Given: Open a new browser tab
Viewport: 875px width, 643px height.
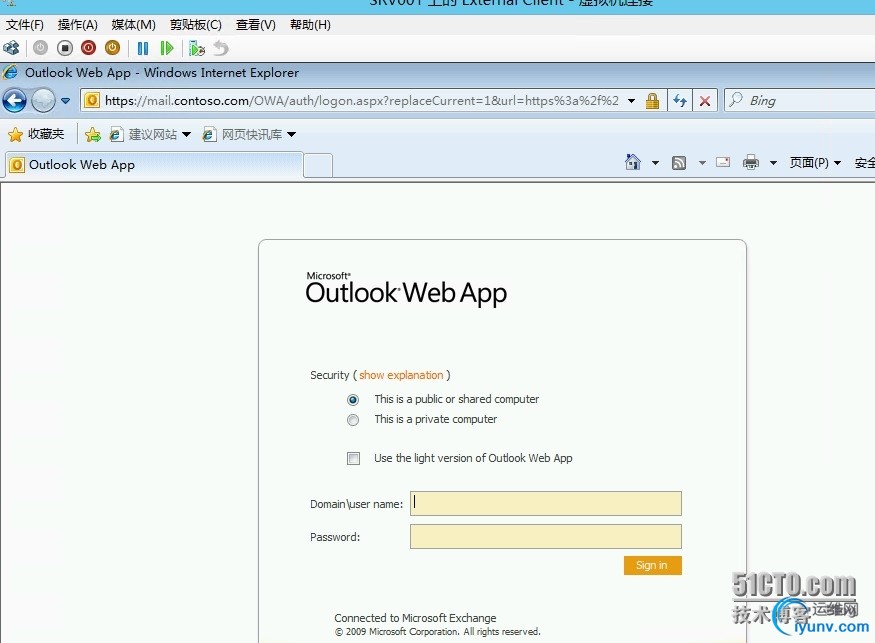Looking at the screenshot, I should tap(318, 166).
